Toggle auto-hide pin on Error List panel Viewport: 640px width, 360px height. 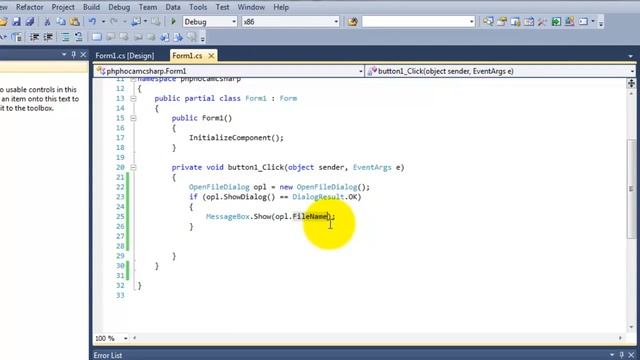pyautogui.click(x=622, y=355)
